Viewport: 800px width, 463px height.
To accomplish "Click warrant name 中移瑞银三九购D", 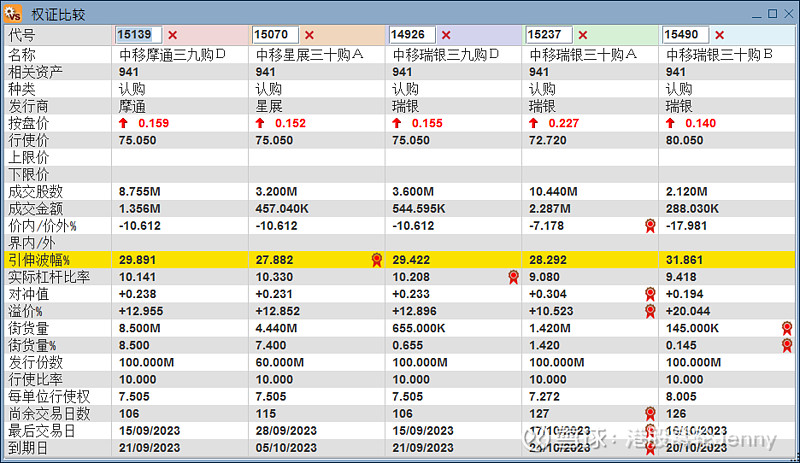I will tap(446, 55).
